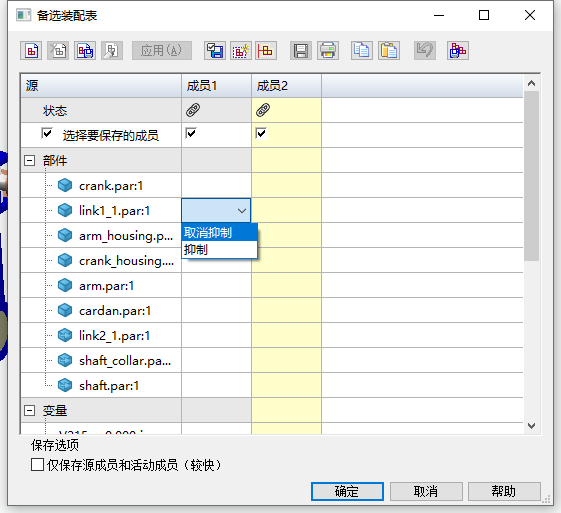Choose 抑制 from the dropdown list

pos(220,249)
